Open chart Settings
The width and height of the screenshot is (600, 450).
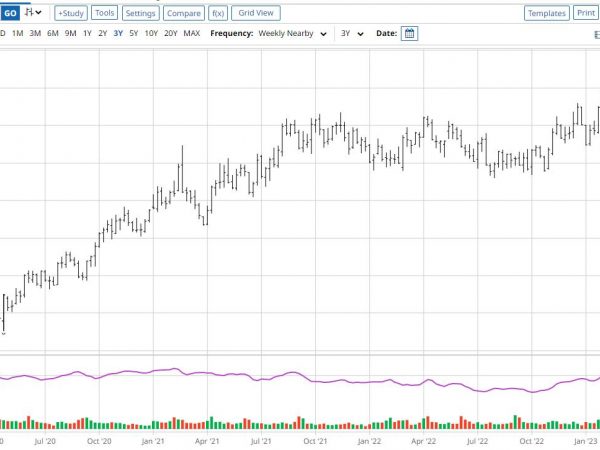(x=140, y=13)
